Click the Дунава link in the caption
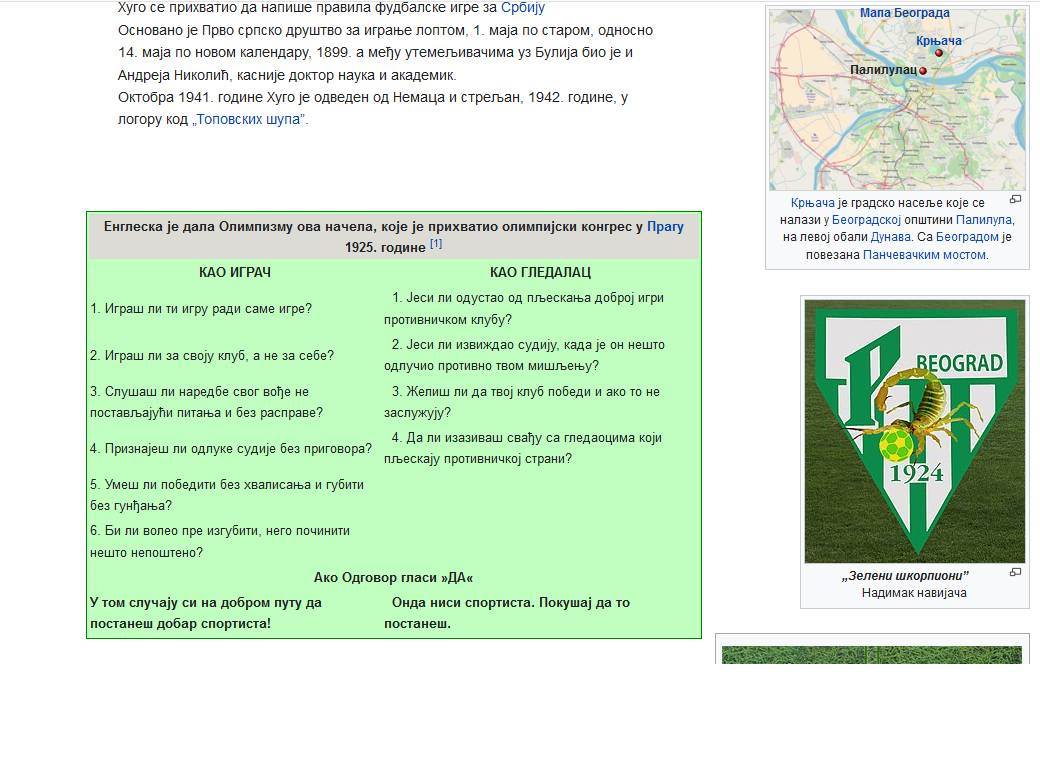This screenshot has height=780, width=1040. [x=888, y=237]
